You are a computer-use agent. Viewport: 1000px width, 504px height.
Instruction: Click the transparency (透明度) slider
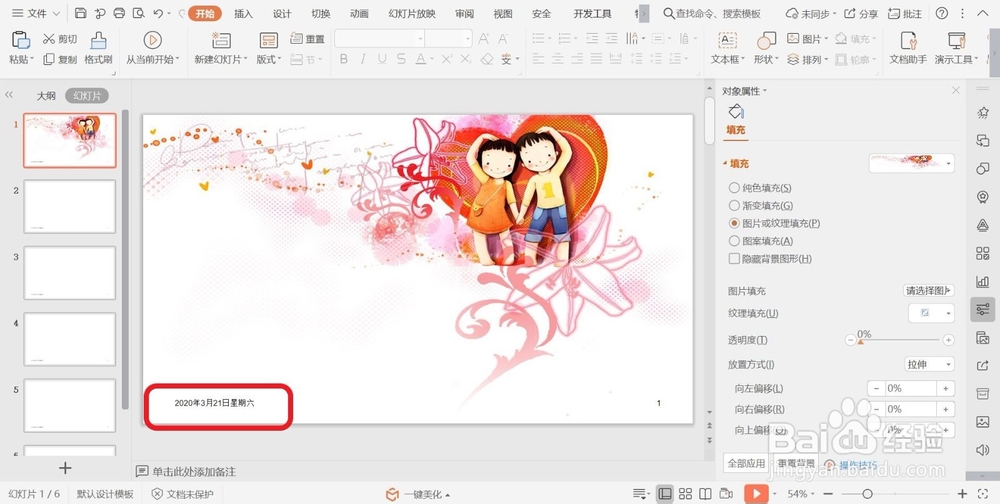tap(899, 340)
